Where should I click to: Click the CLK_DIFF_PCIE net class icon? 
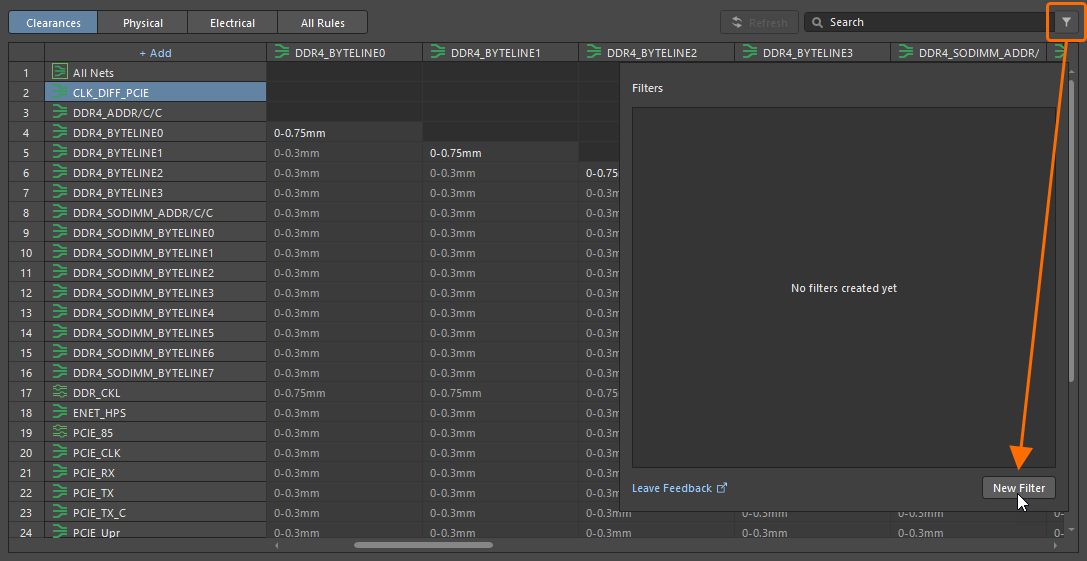(59, 93)
